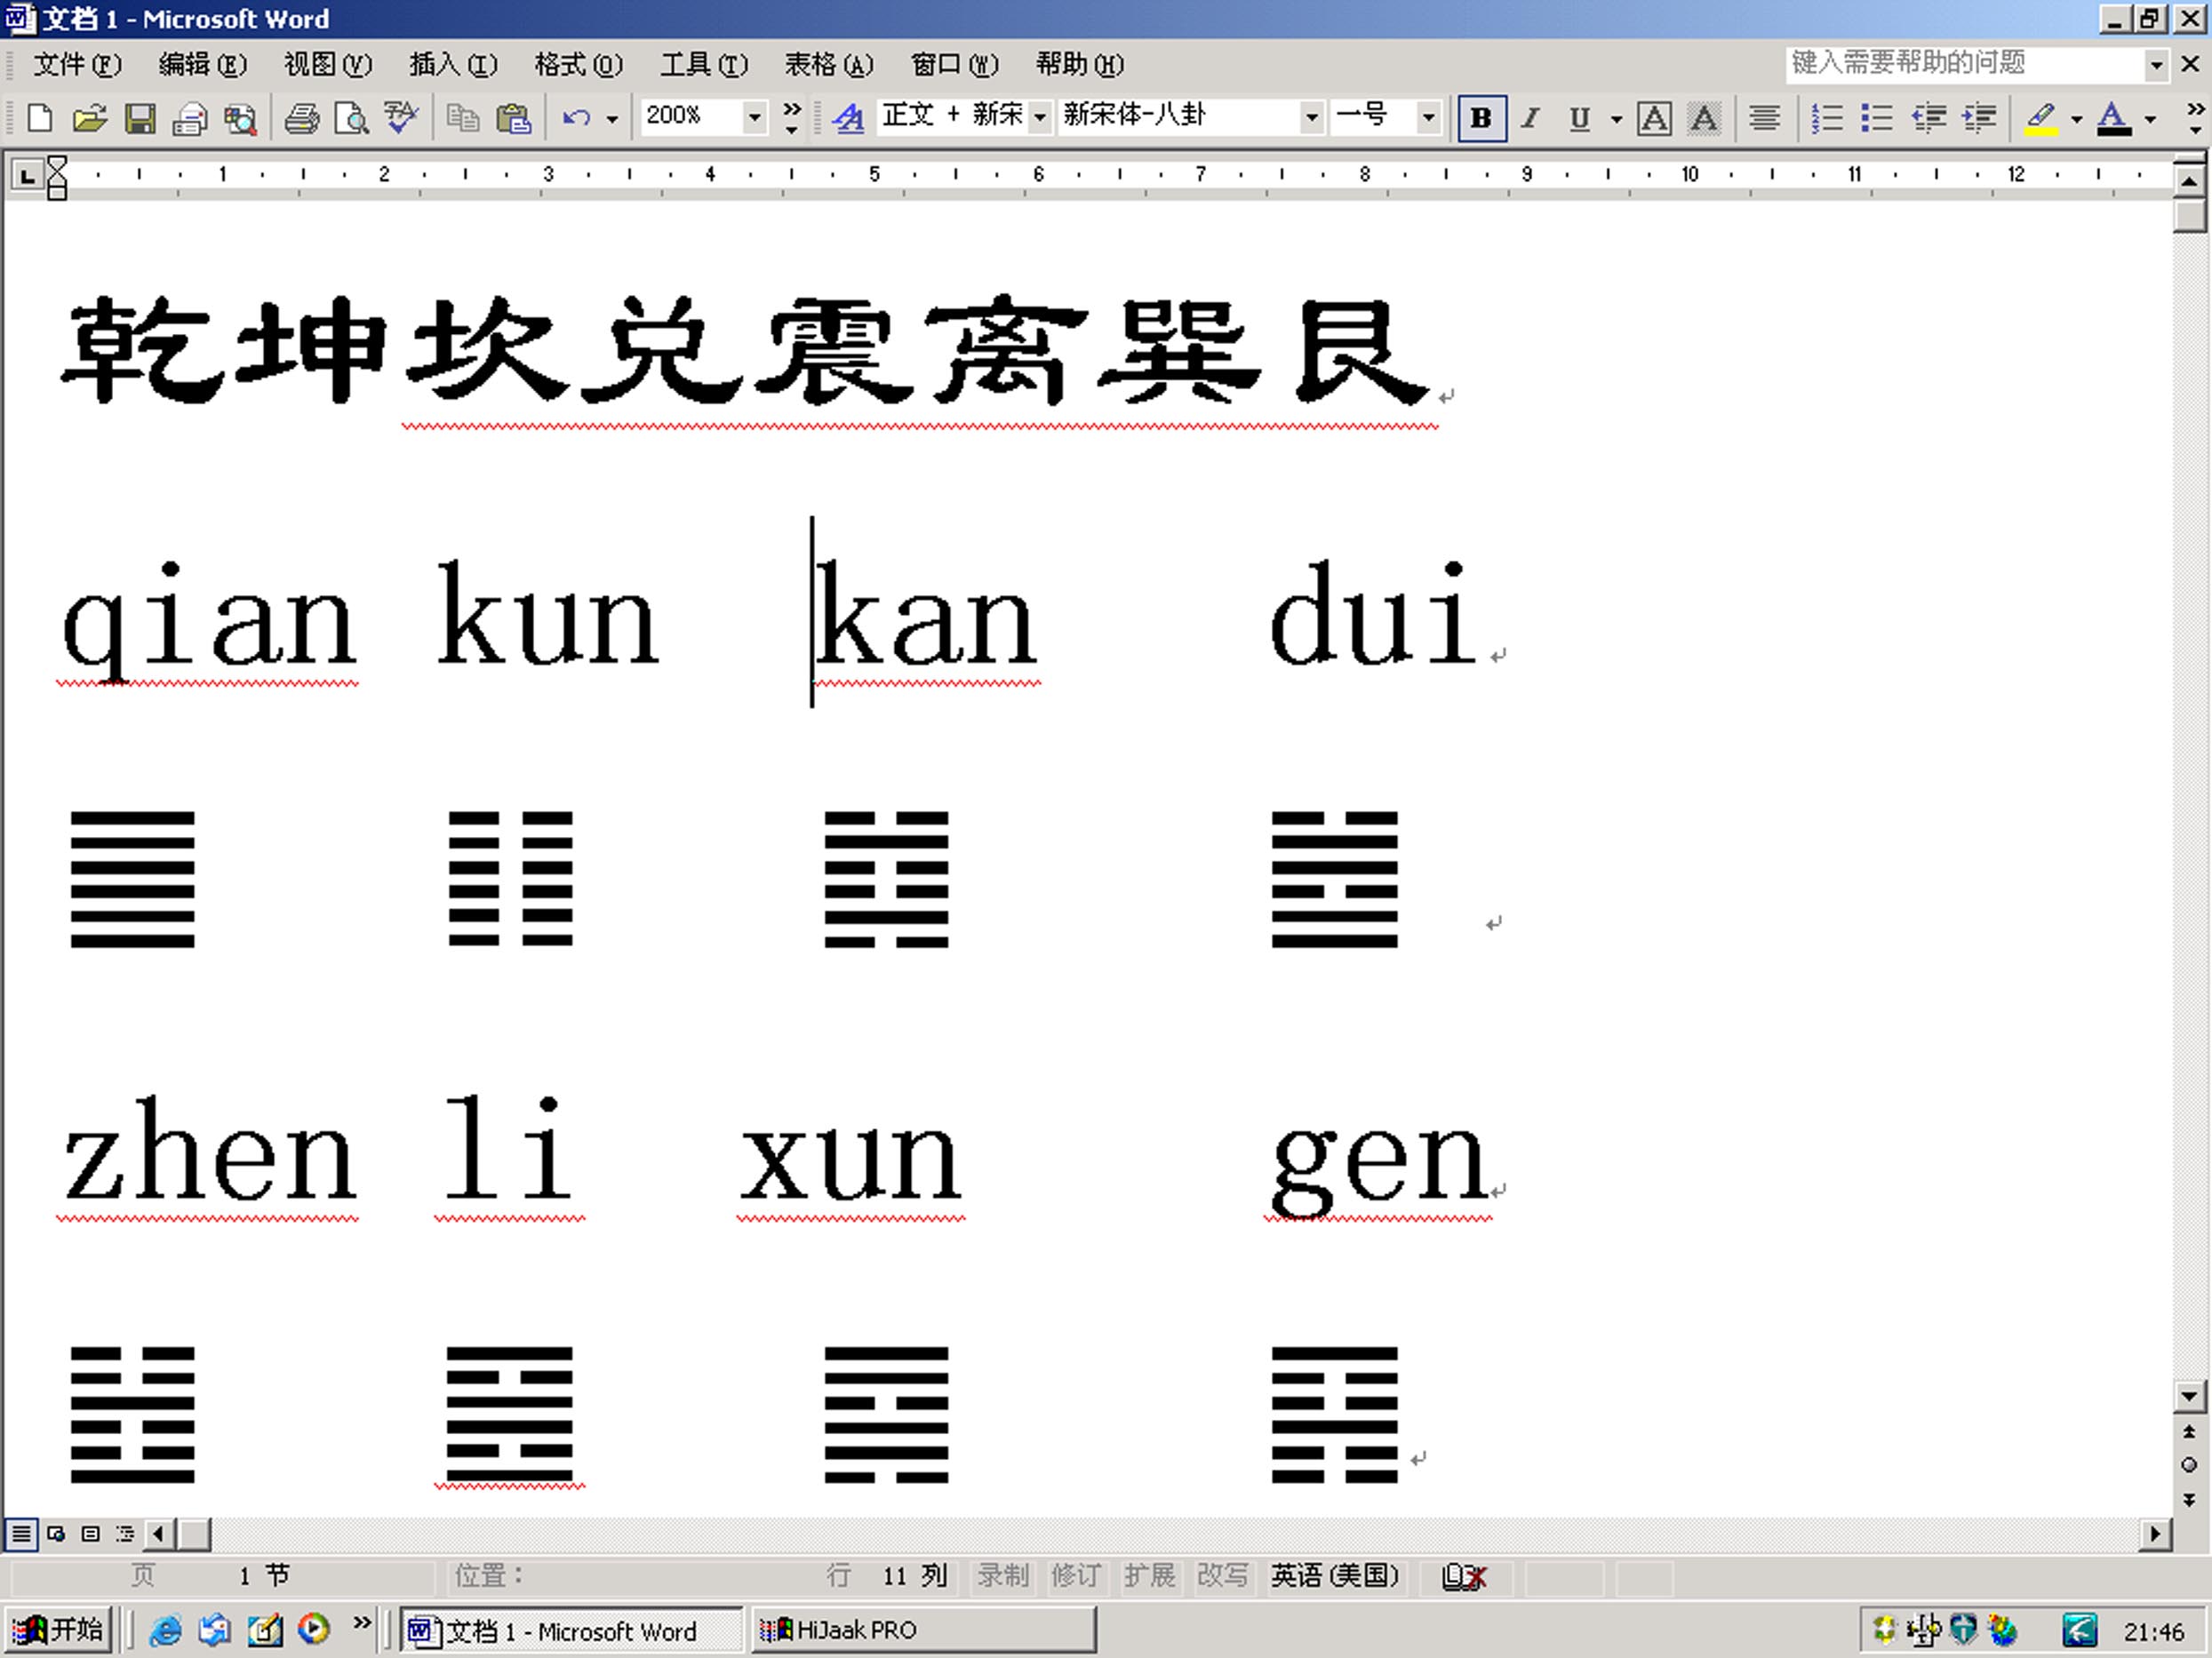
Task: Expand underline style dropdown arrow
Action: [1616, 119]
